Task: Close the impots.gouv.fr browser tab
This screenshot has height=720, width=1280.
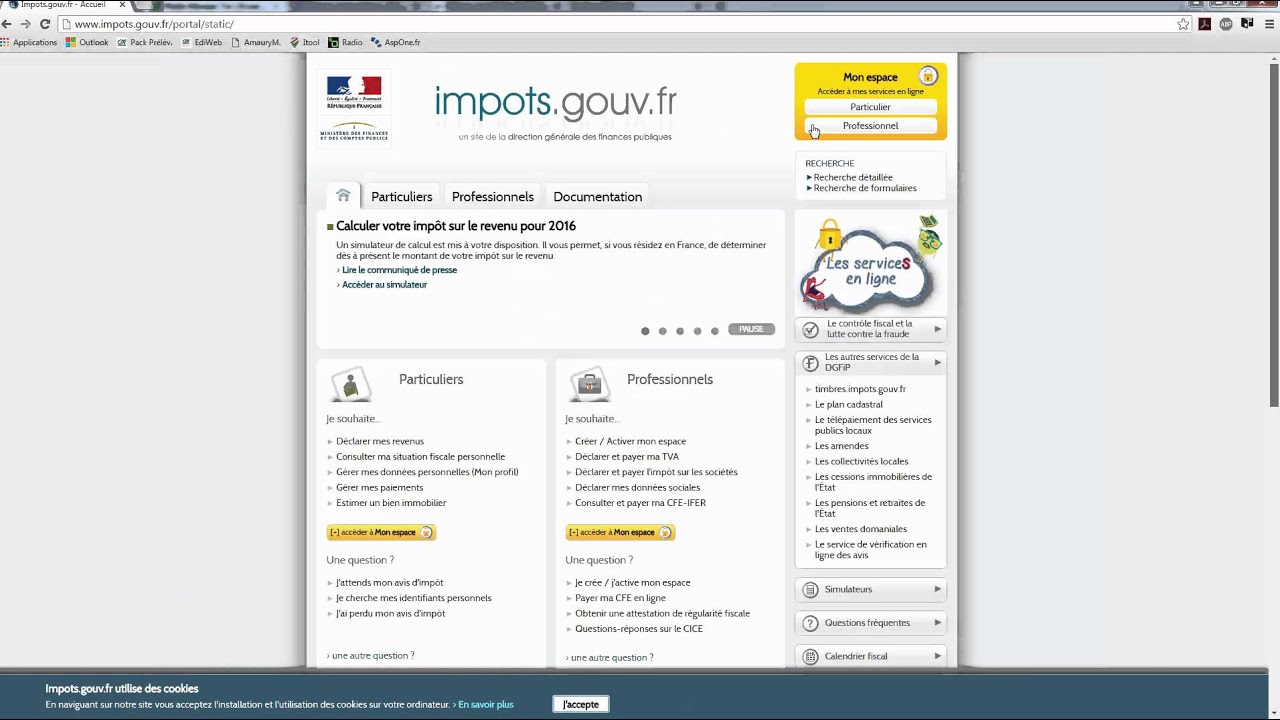Action: point(122,5)
